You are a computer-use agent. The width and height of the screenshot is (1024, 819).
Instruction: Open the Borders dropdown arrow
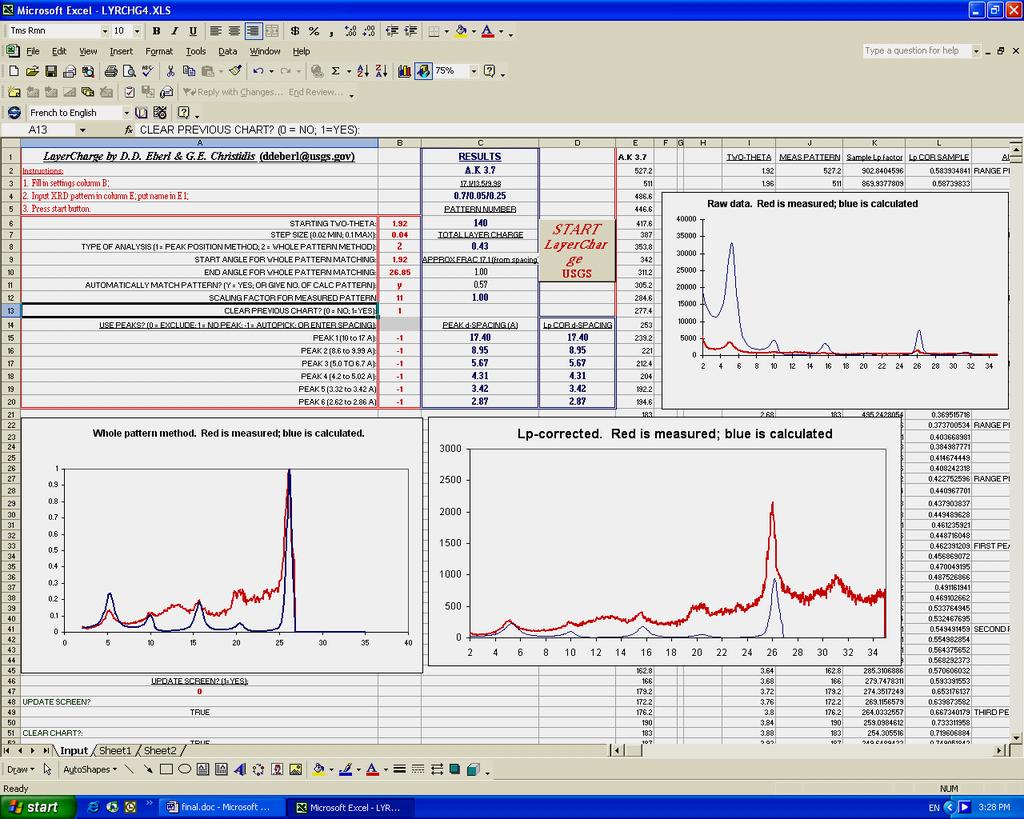pyautogui.click(x=447, y=31)
